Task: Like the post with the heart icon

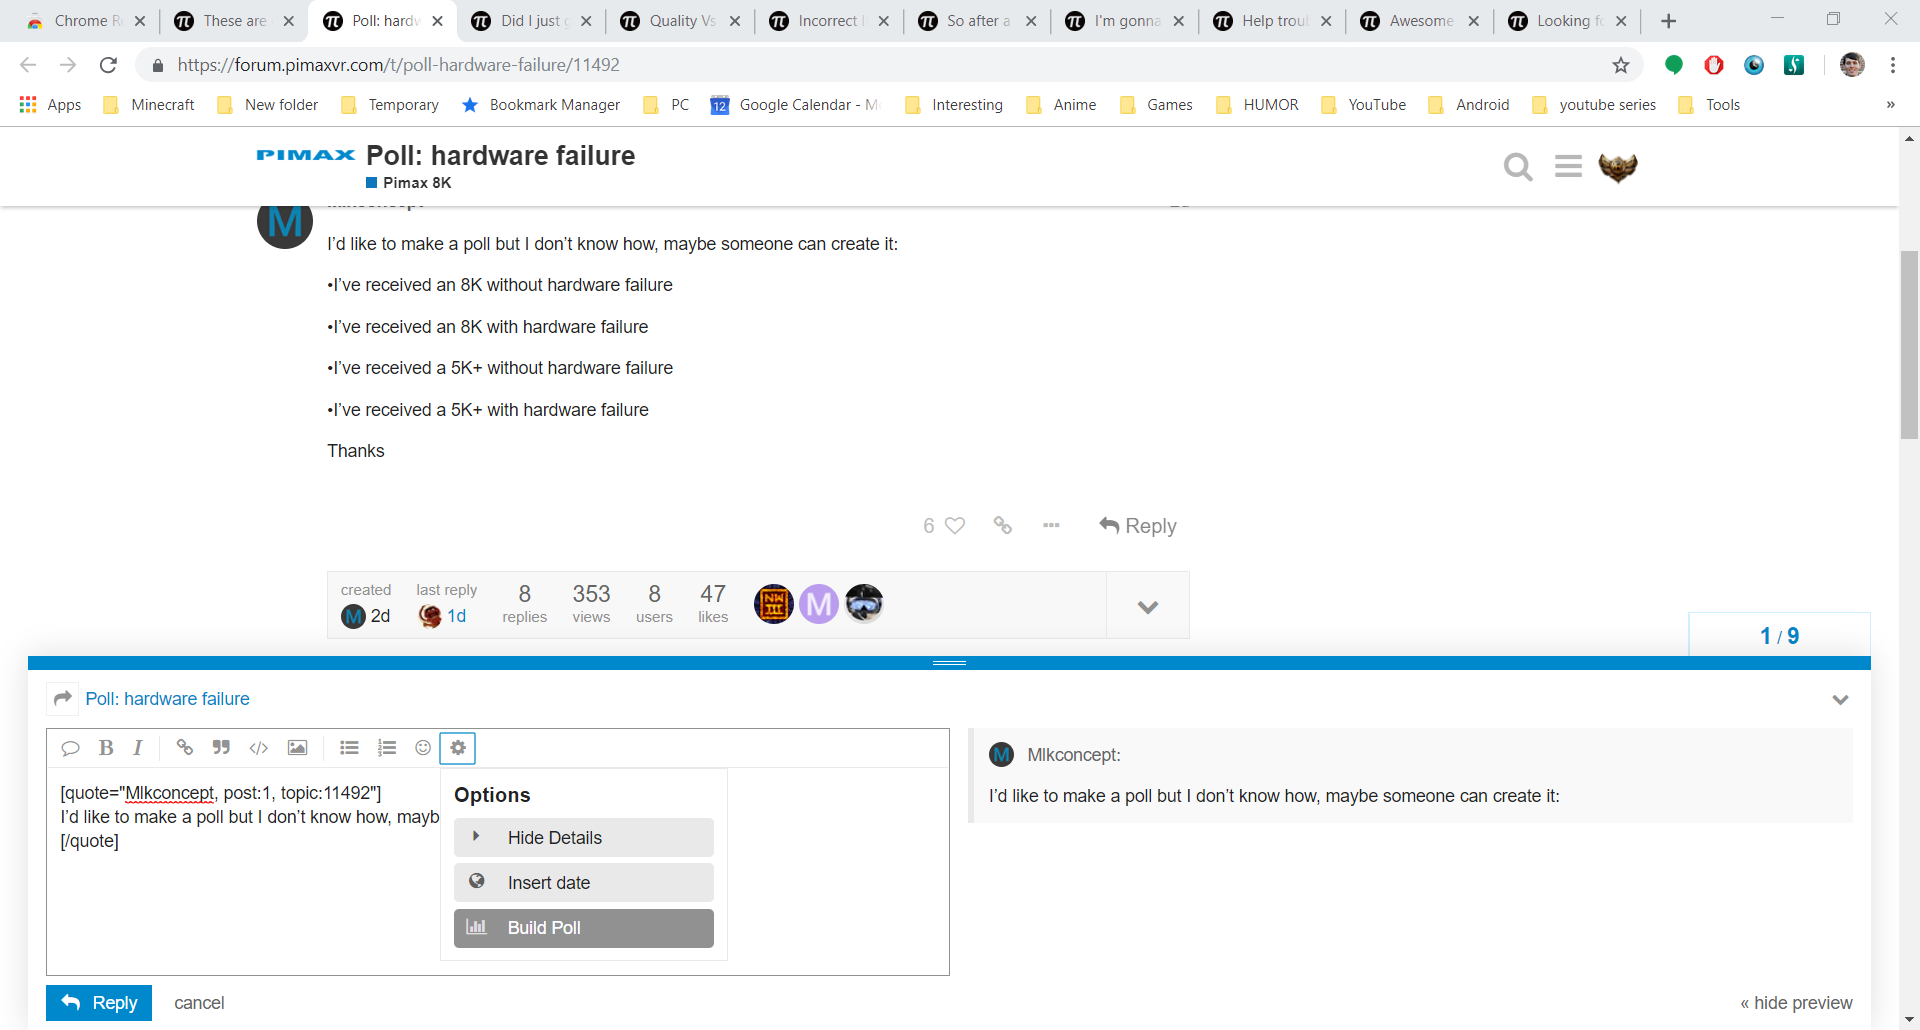Action: coord(955,526)
